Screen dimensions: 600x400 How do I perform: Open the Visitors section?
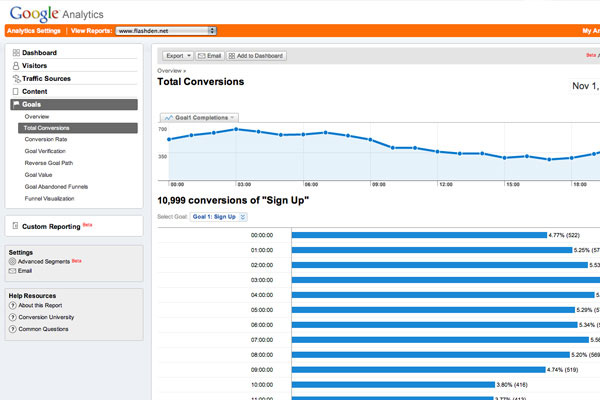(x=34, y=66)
